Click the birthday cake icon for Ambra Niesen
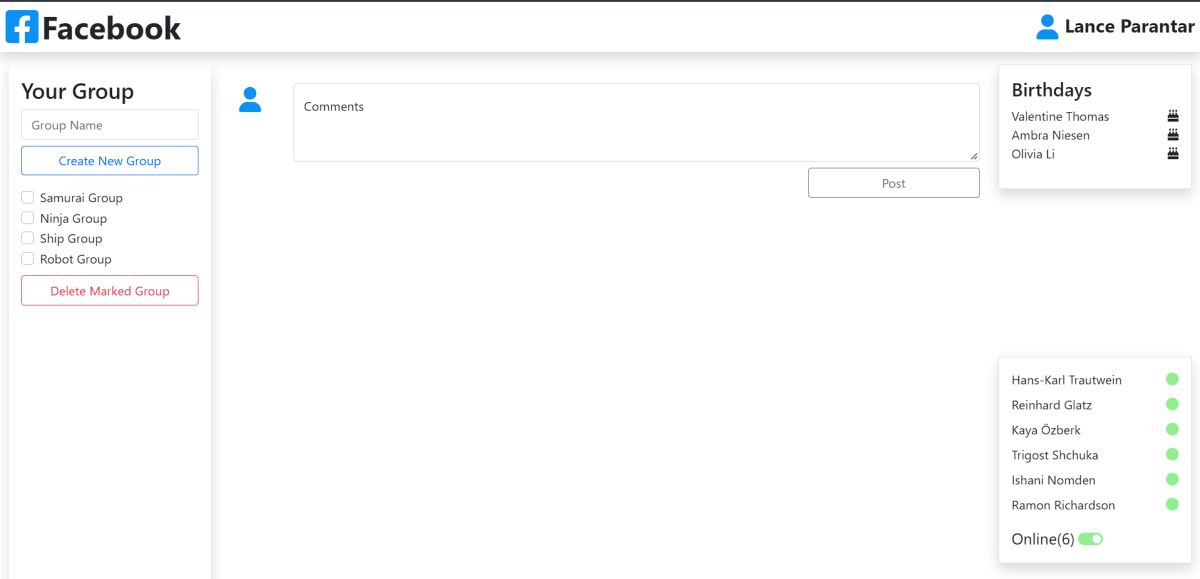The image size is (1200, 579). (x=1173, y=135)
